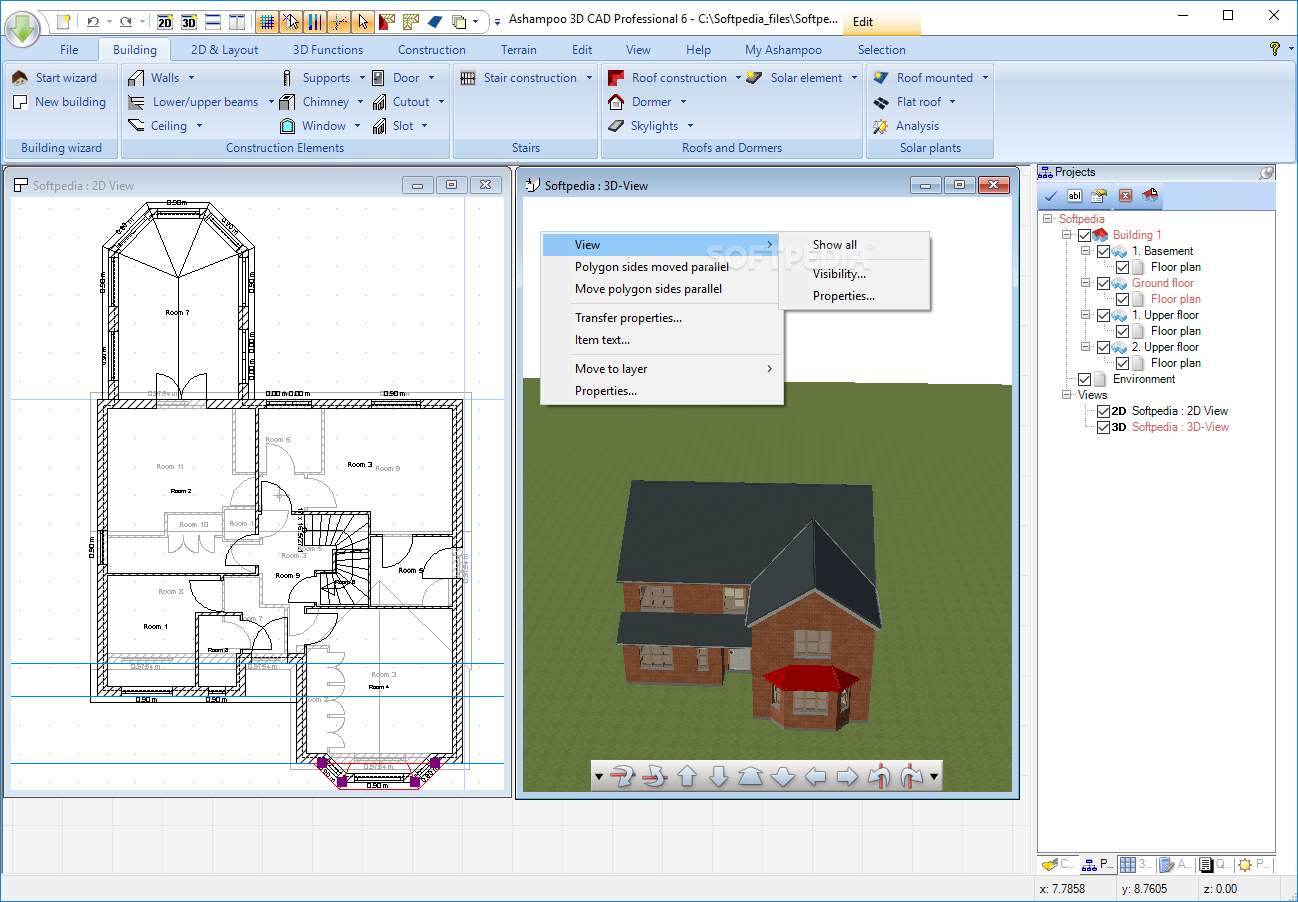Toggle the 2. Upper floor checkbox

point(1103,347)
